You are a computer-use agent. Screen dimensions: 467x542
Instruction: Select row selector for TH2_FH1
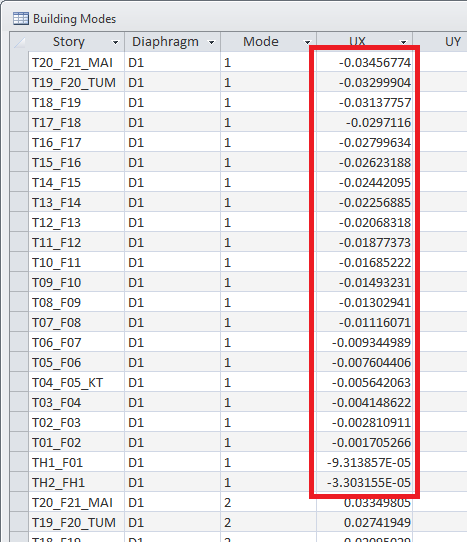click(x=19, y=483)
